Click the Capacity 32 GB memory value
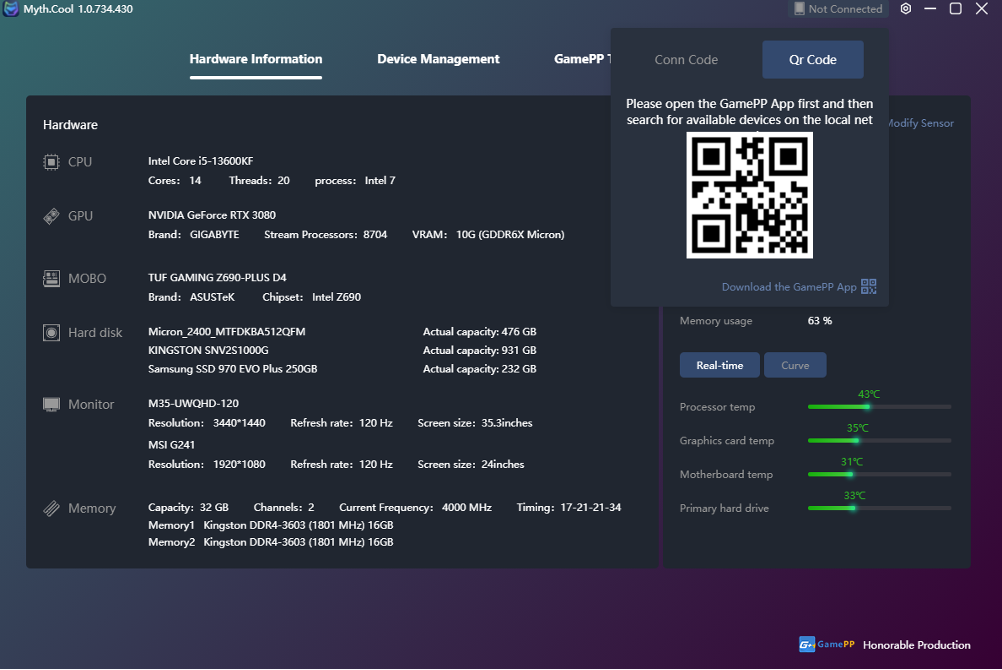Image resolution: width=1002 pixels, height=670 pixels. click(213, 508)
